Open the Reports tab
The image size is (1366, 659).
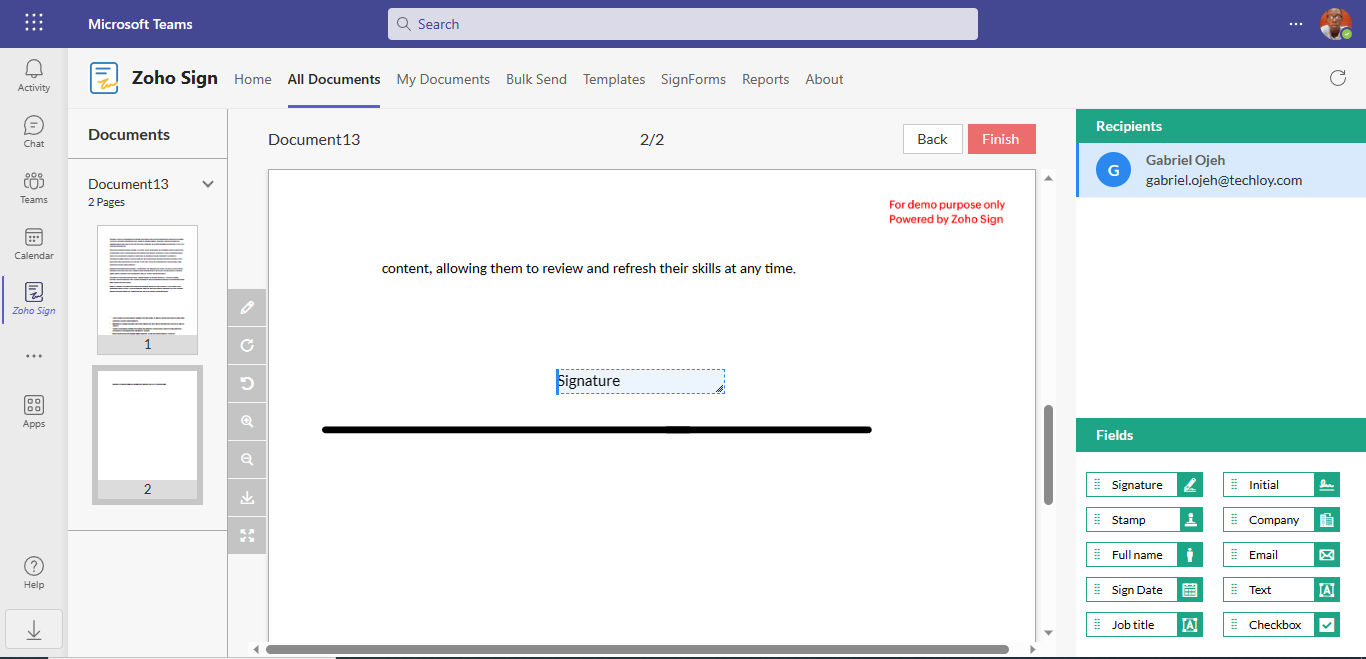(x=765, y=79)
